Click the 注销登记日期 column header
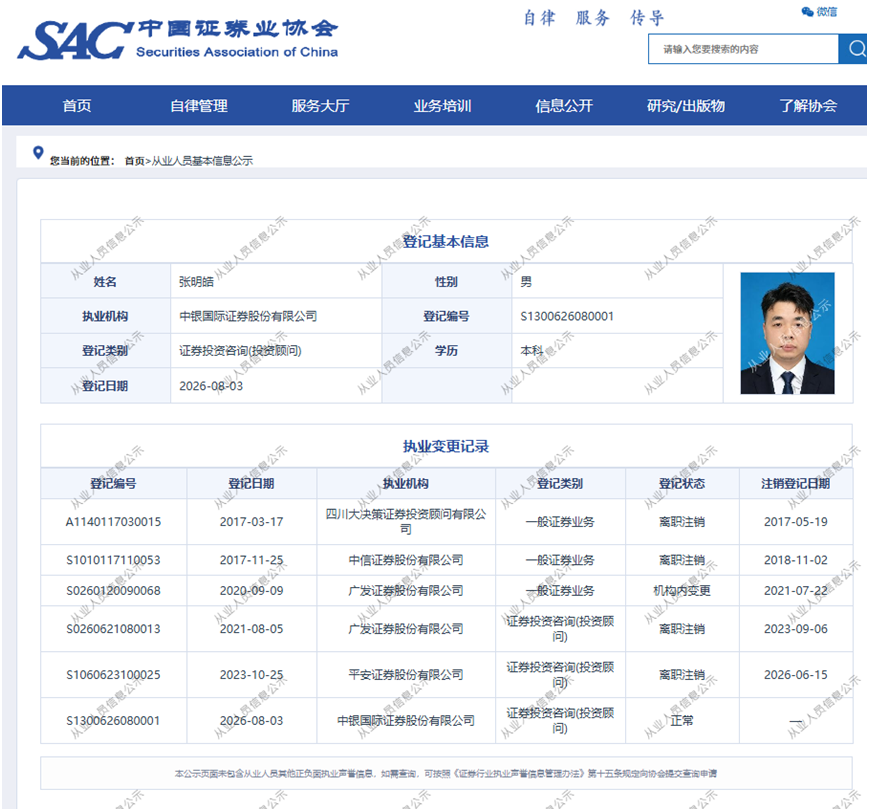The height and width of the screenshot is (811, 869). point(795,483)
